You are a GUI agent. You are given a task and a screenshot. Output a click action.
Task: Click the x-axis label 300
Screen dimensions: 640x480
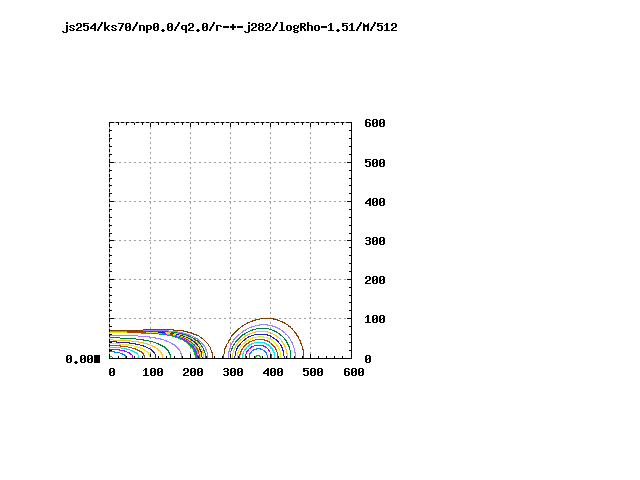pyautogui.click(x=233, y=372)
